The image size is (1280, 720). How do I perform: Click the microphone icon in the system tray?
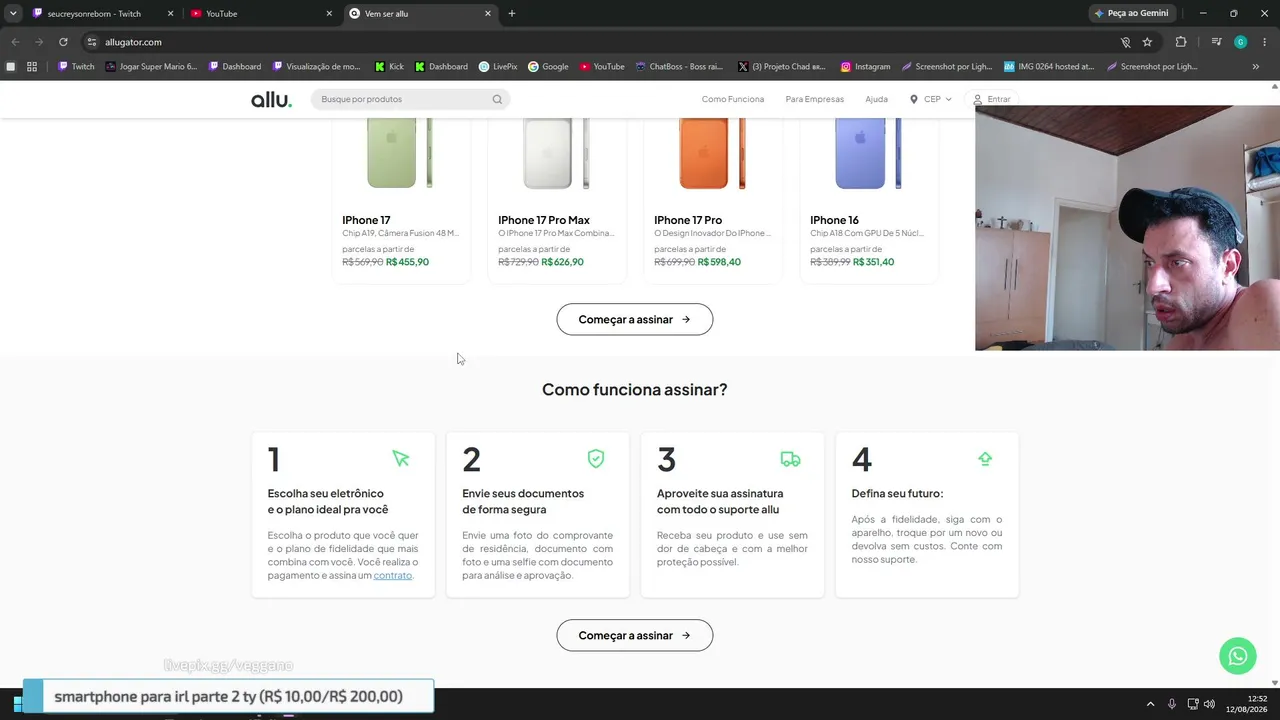[x=1171, y=703]
